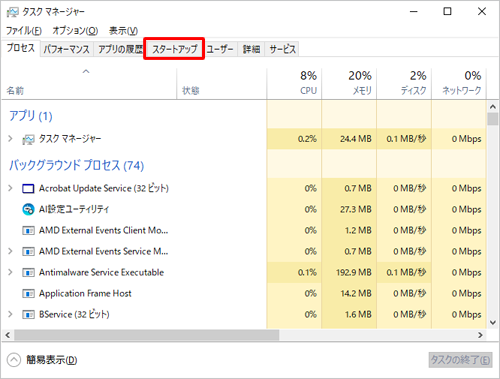Open the 表示(V) menu
Viewport: 500px width, 379px height.
pos(123,31)
